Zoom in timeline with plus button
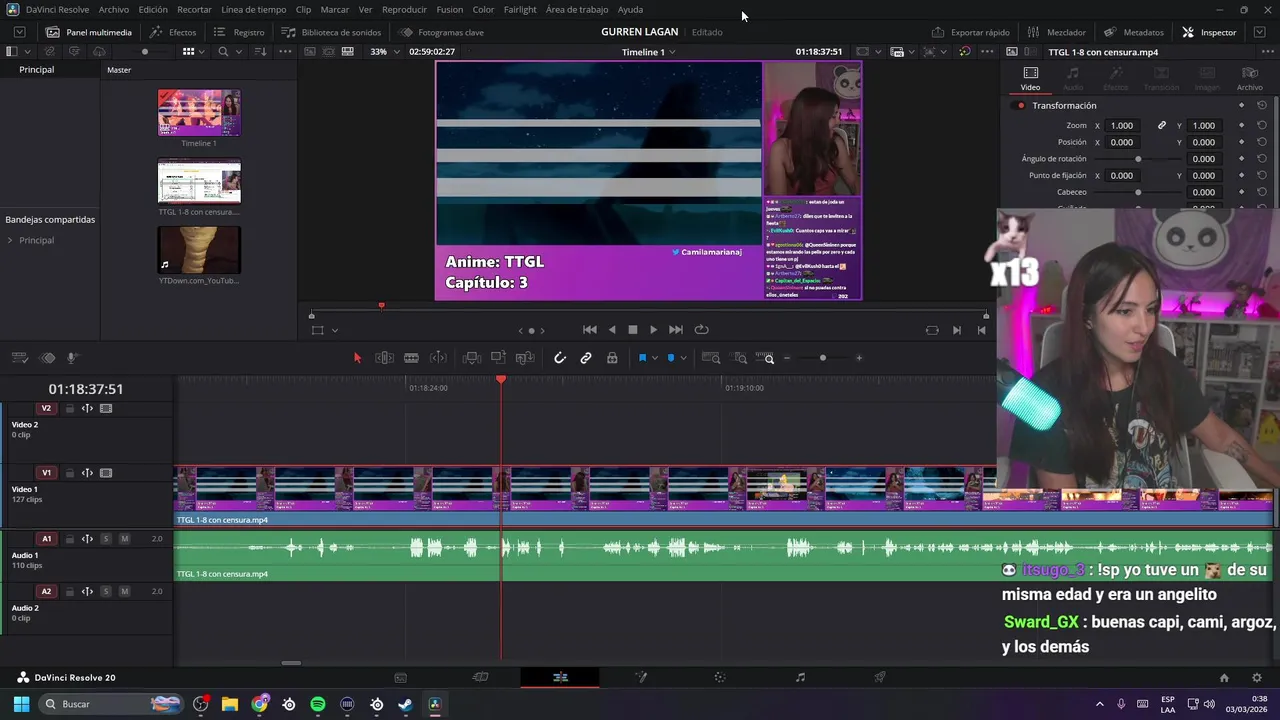 point(858,358)
